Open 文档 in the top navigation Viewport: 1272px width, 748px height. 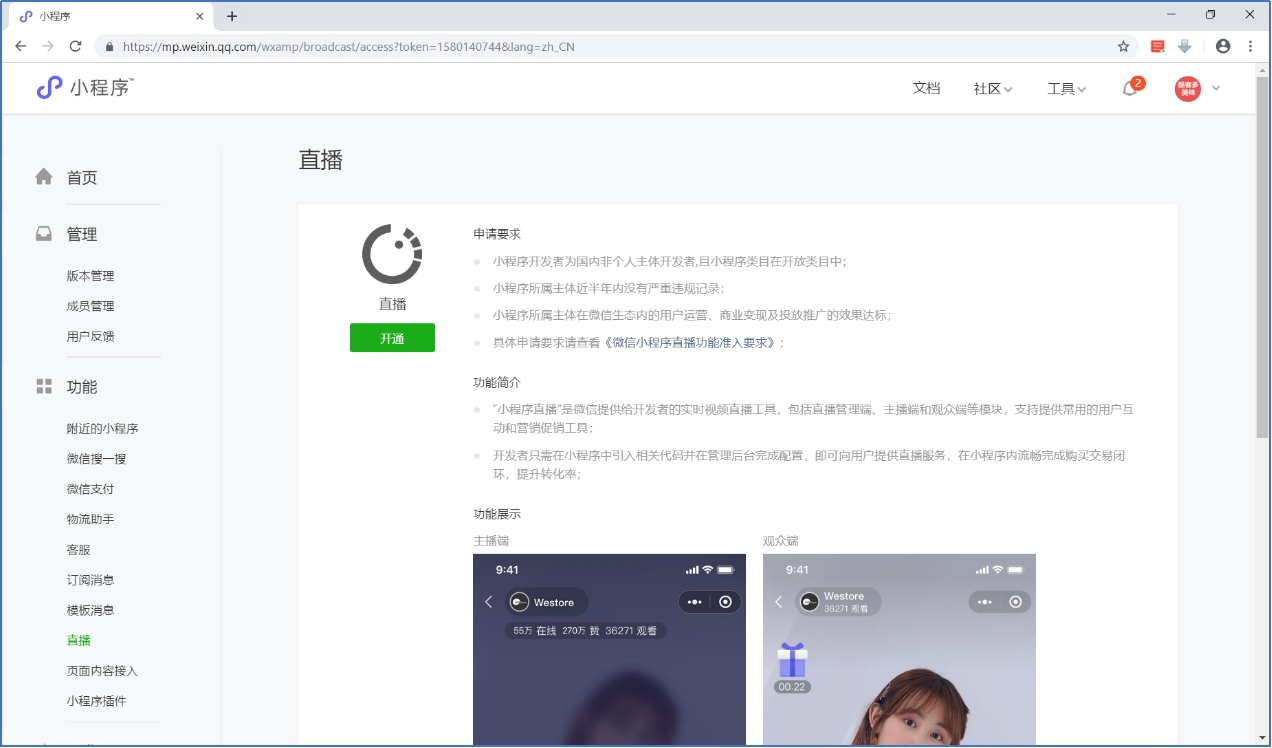click(x=927, y=88)
